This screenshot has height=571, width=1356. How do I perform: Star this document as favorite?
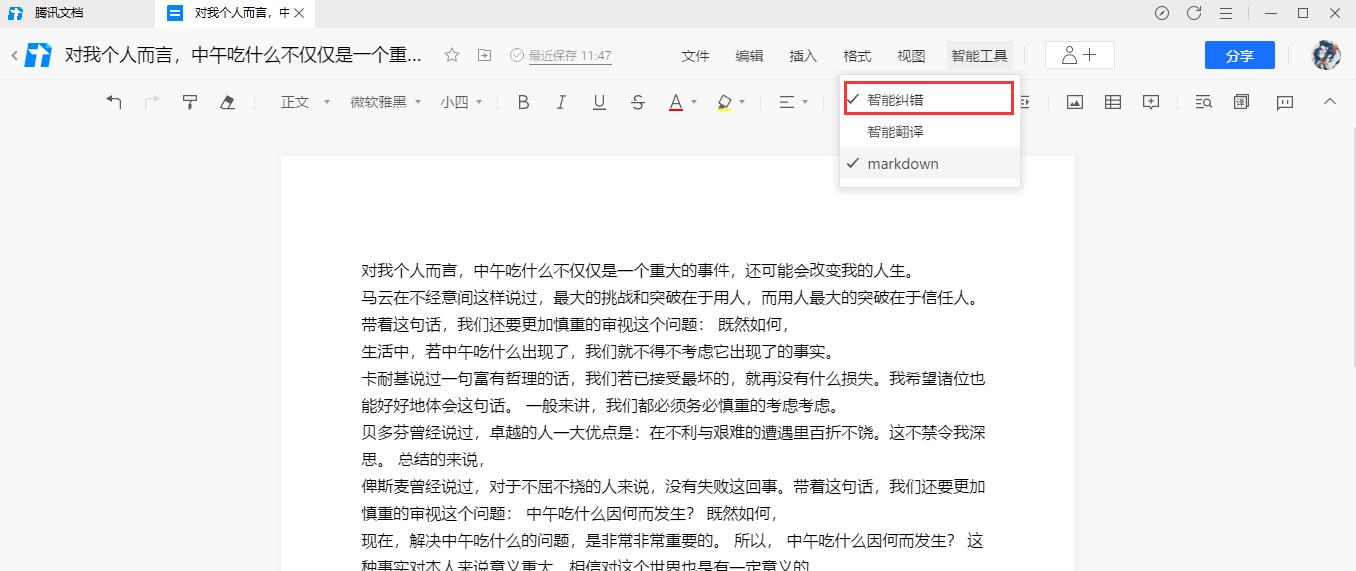(x=452, y=55)
